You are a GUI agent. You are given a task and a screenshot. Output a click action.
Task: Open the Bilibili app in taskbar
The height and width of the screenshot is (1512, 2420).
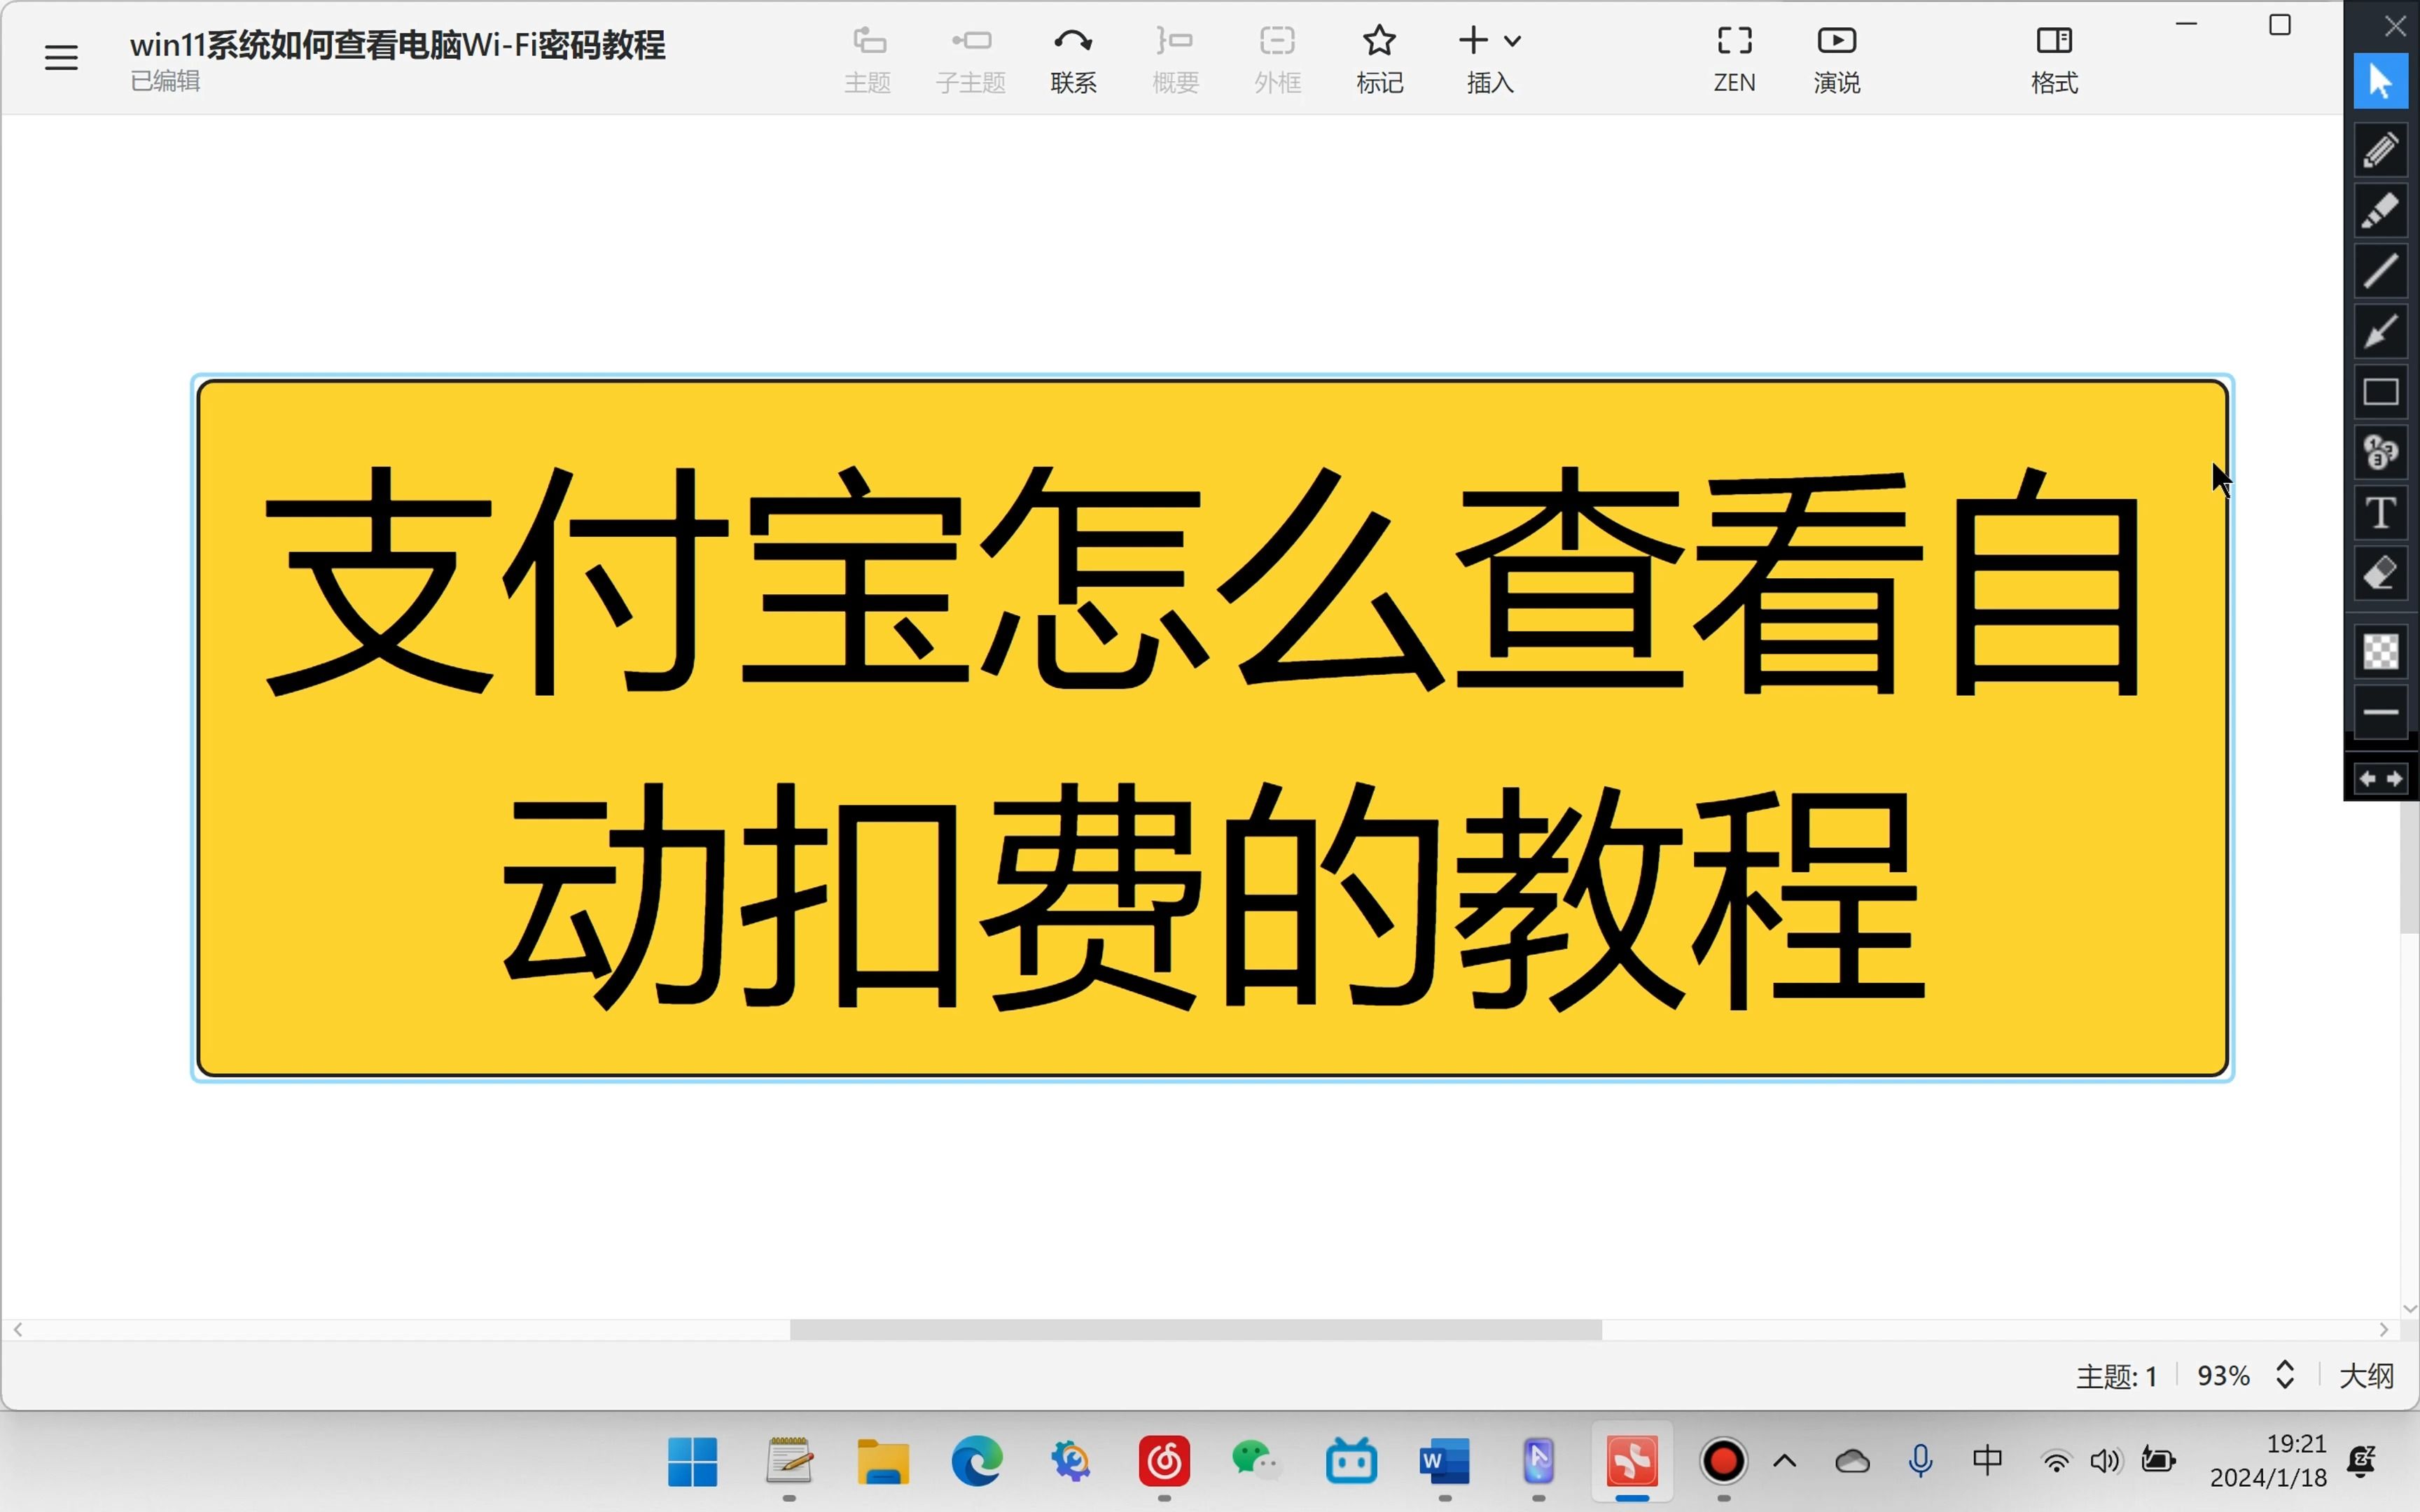coord(1351,1462)
